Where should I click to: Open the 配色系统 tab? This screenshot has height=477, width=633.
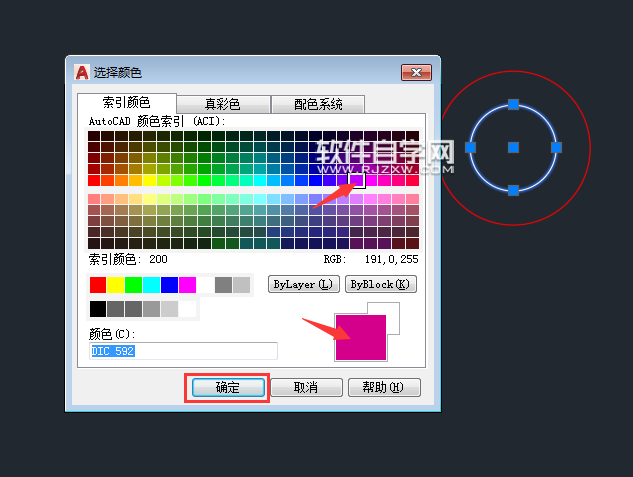tap(318, 105)
